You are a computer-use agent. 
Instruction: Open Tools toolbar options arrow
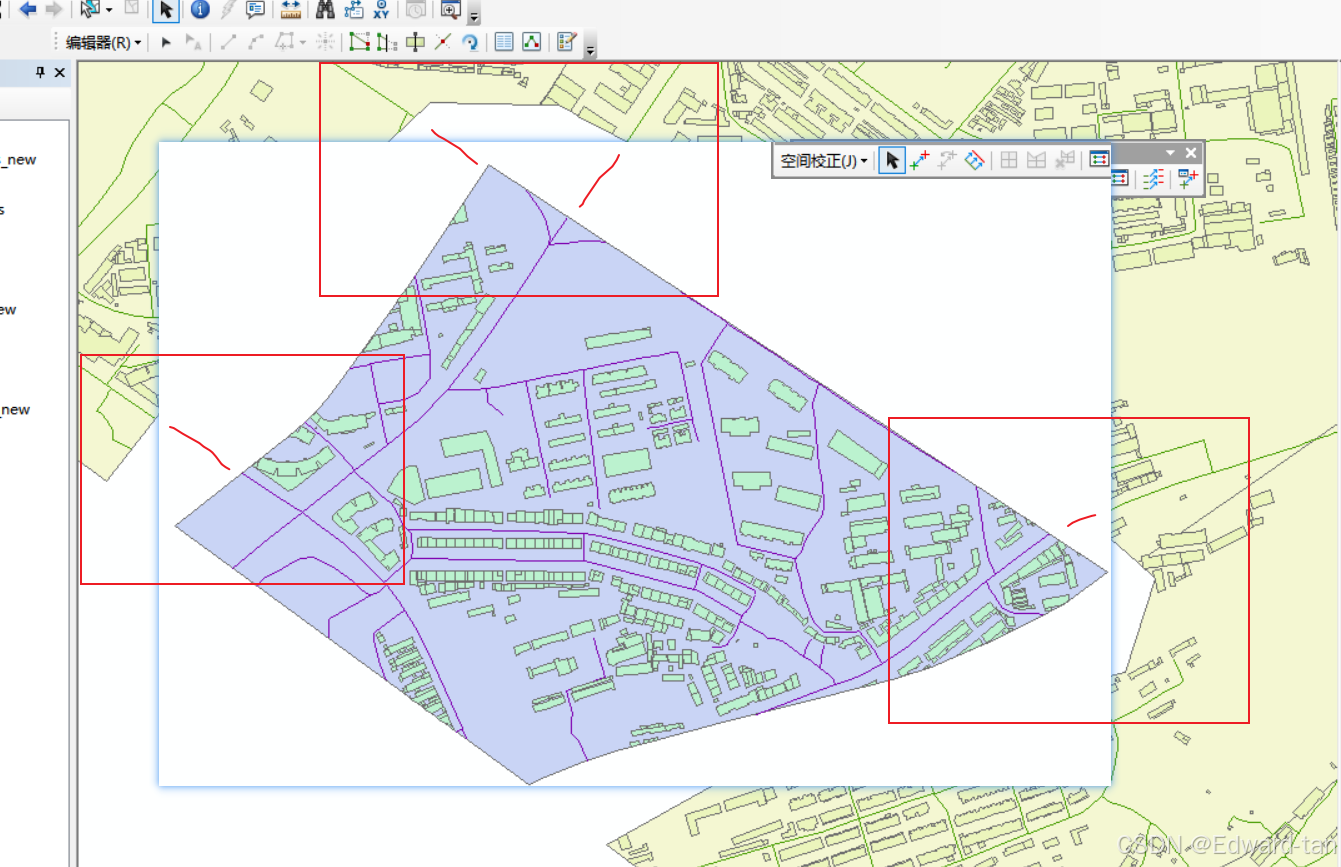[474, 16]
